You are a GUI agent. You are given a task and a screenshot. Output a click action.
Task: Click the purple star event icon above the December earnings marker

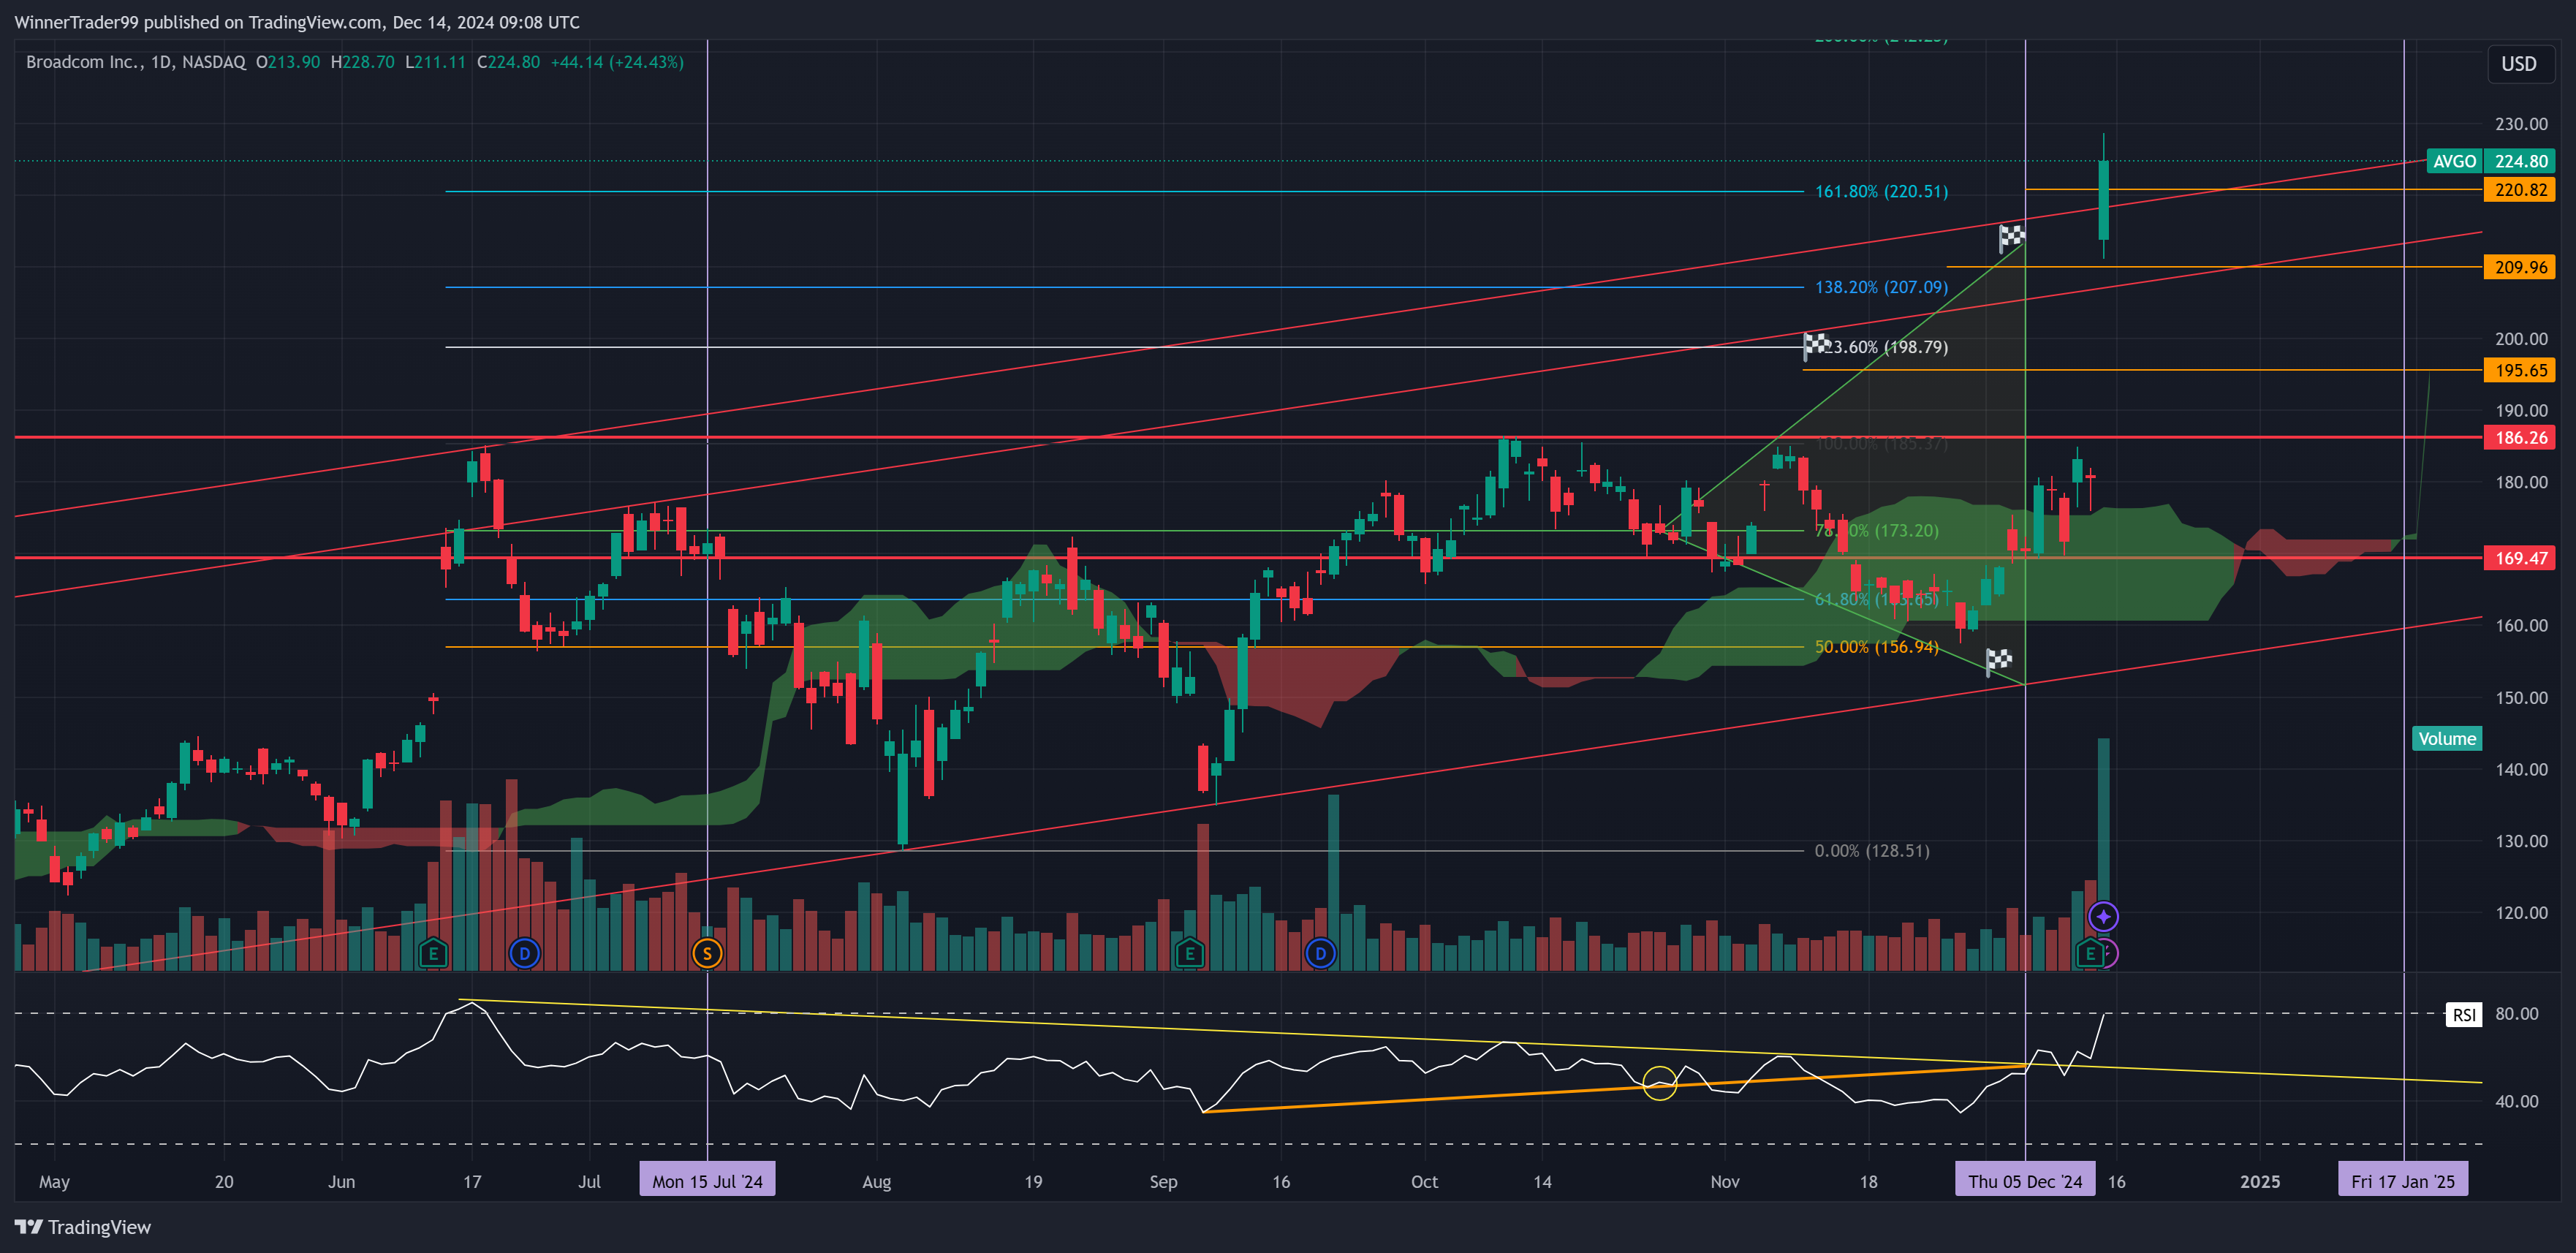click(x=2103, y=916)
